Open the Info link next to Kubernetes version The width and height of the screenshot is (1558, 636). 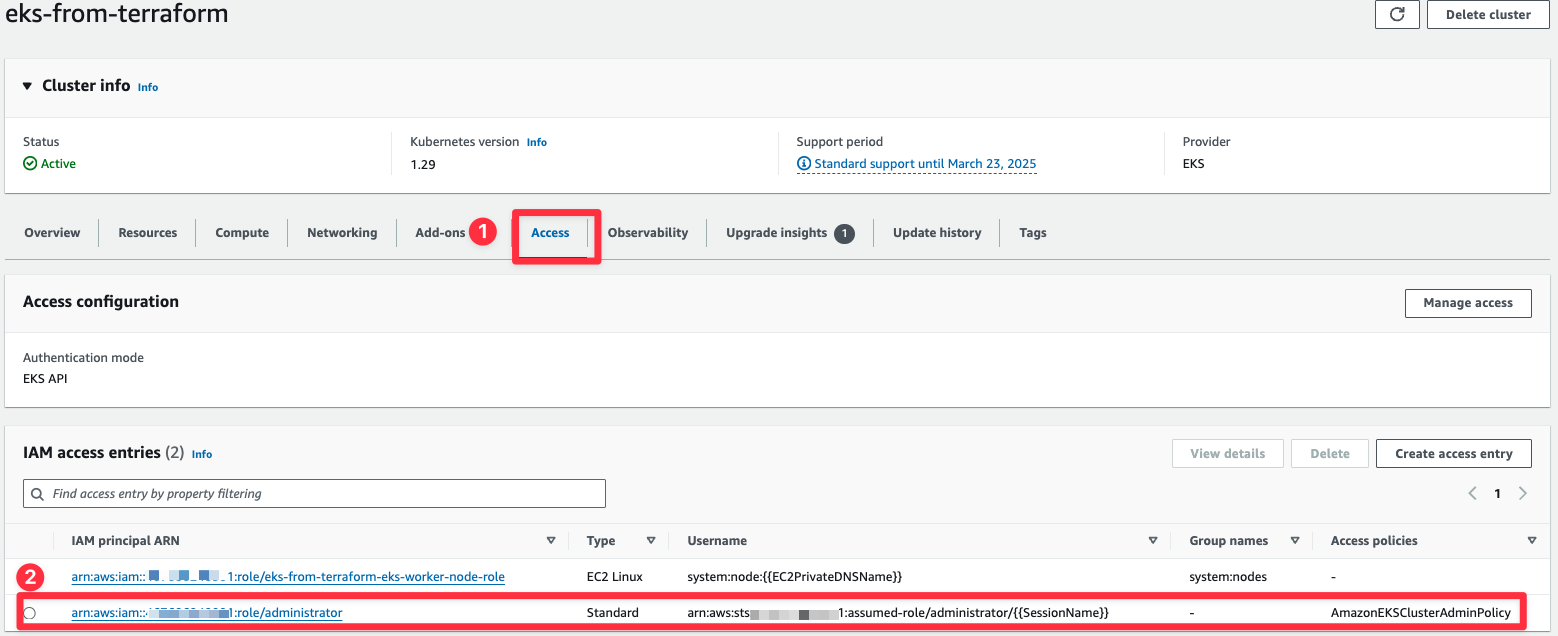537,142
